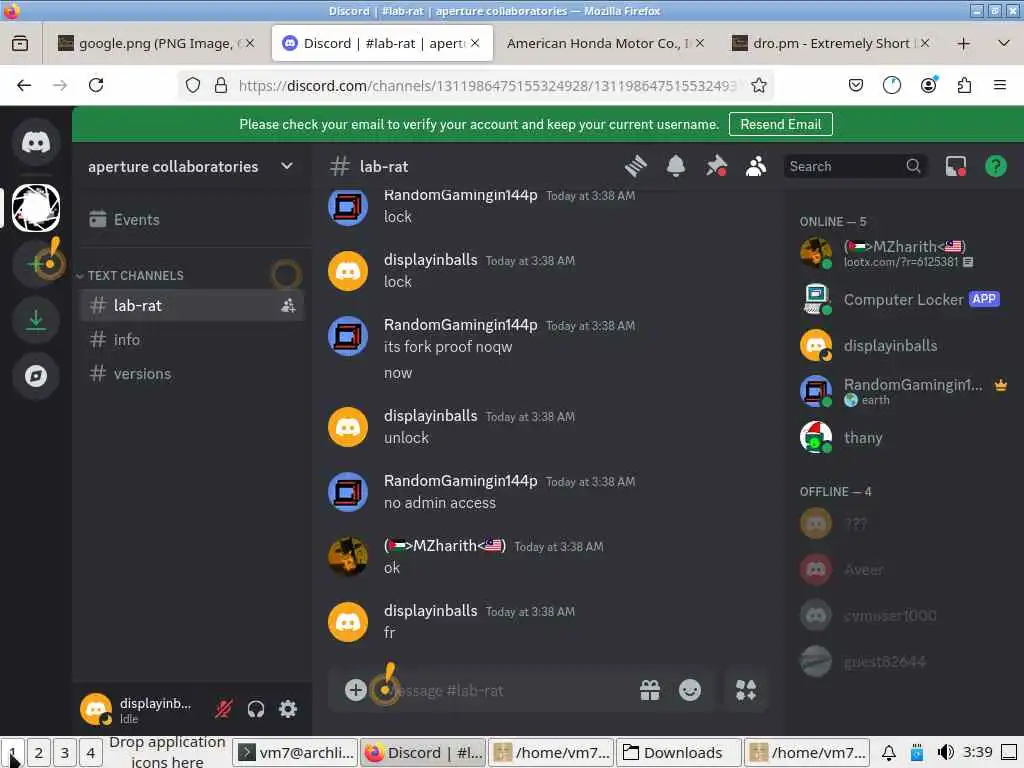Open Firefox extensions puzzle icon
The height and width of the screenshot is (768, 1024).
(964, 86)
